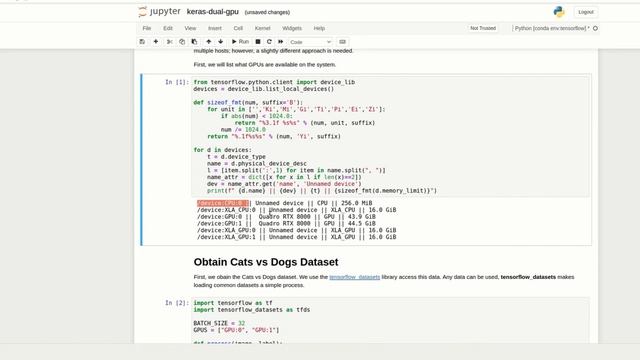Viewport: 640px width, 360px height.
Task: Click the Jupyter logo
Action: click(x=159, y=12)
